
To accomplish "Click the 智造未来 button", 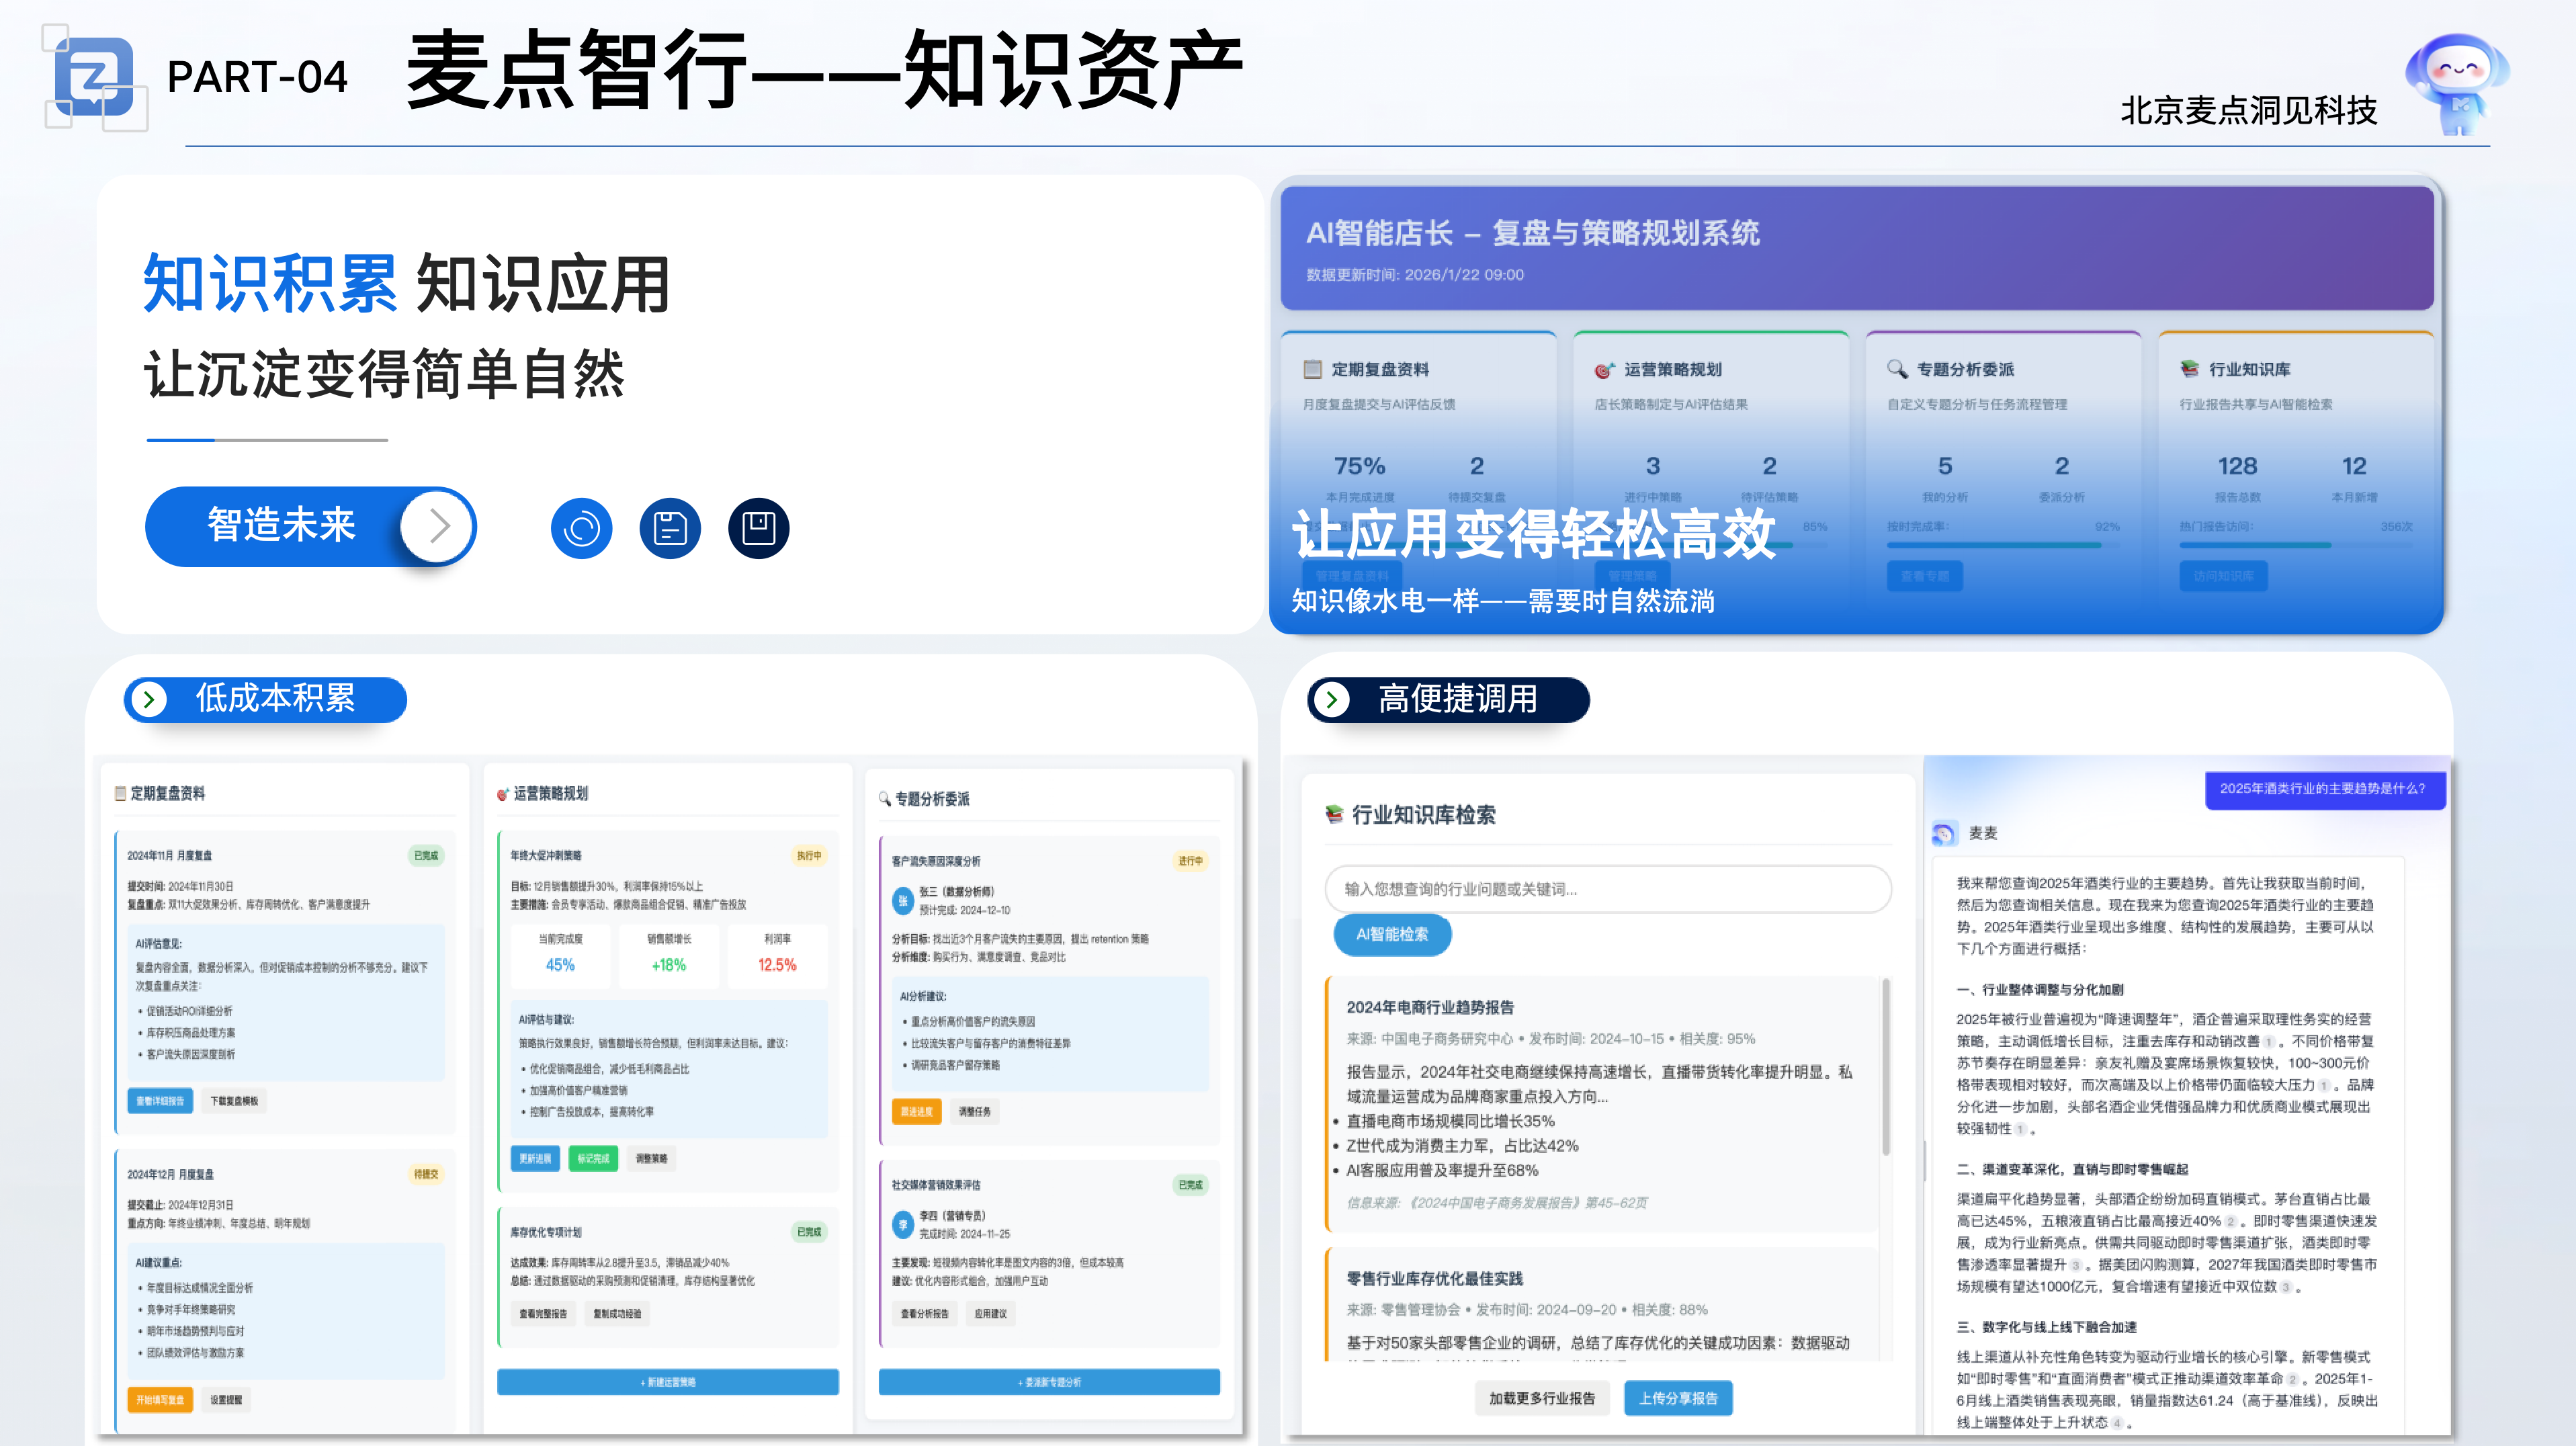I will (311, 526).
